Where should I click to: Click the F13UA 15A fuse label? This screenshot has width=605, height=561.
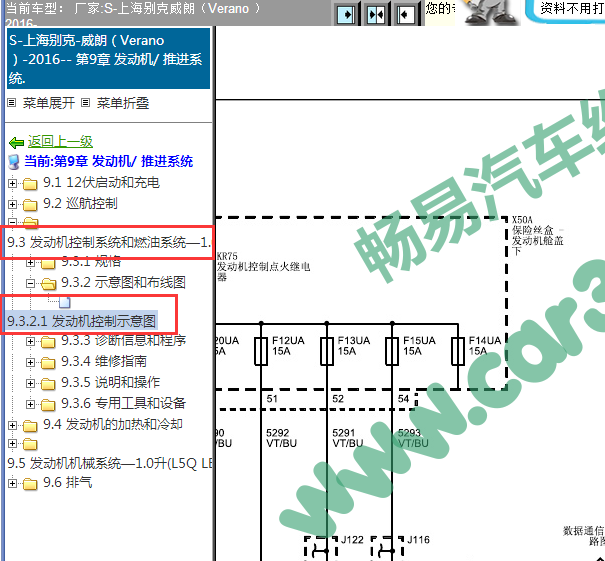coord(354,346)
